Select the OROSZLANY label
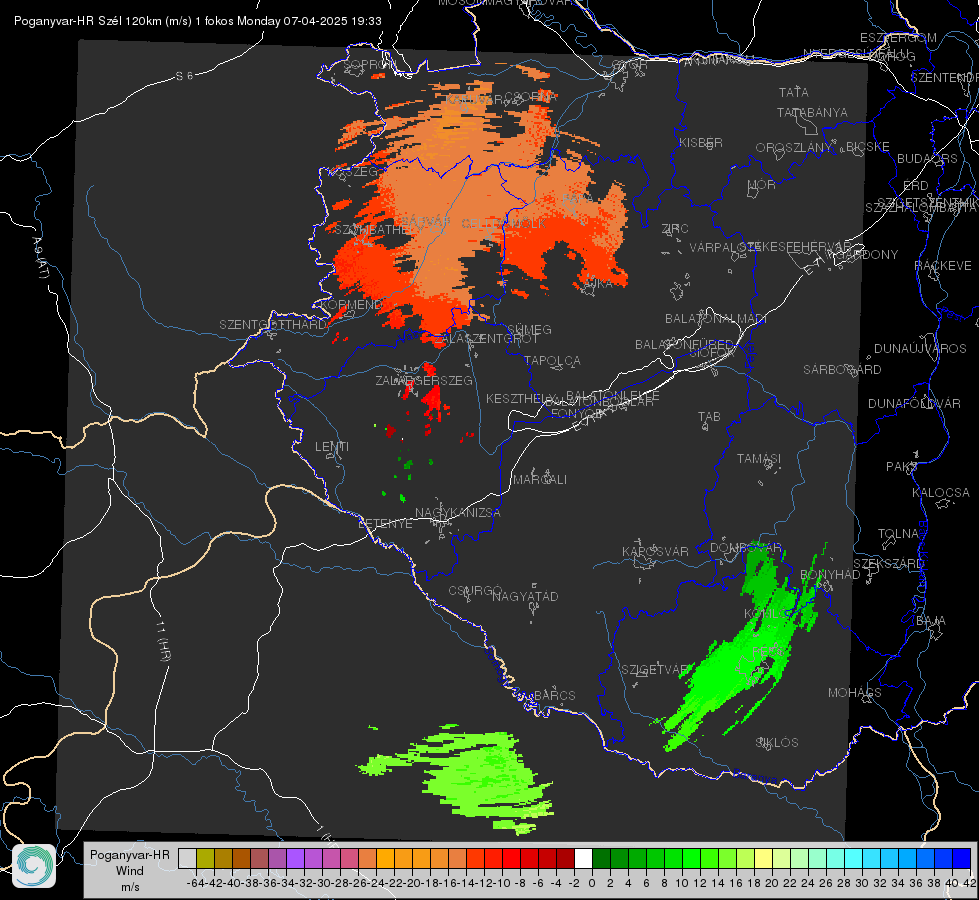 (794, 148)
